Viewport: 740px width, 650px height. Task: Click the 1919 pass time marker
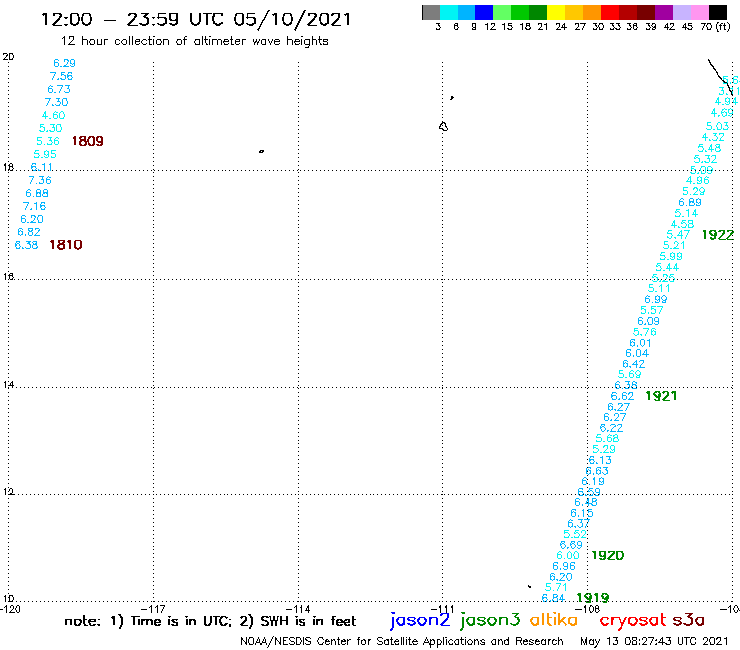(x=593, y=598)
